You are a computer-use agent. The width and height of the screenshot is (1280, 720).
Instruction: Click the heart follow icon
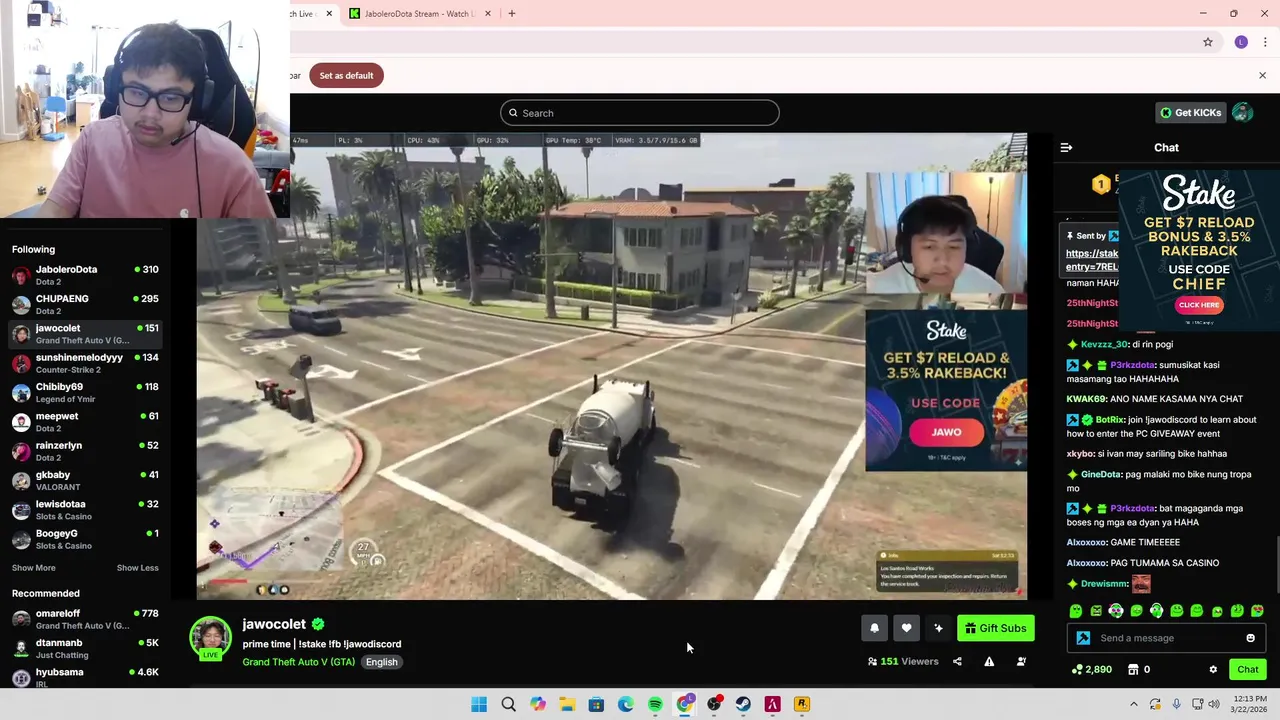[x=906, y=628]
